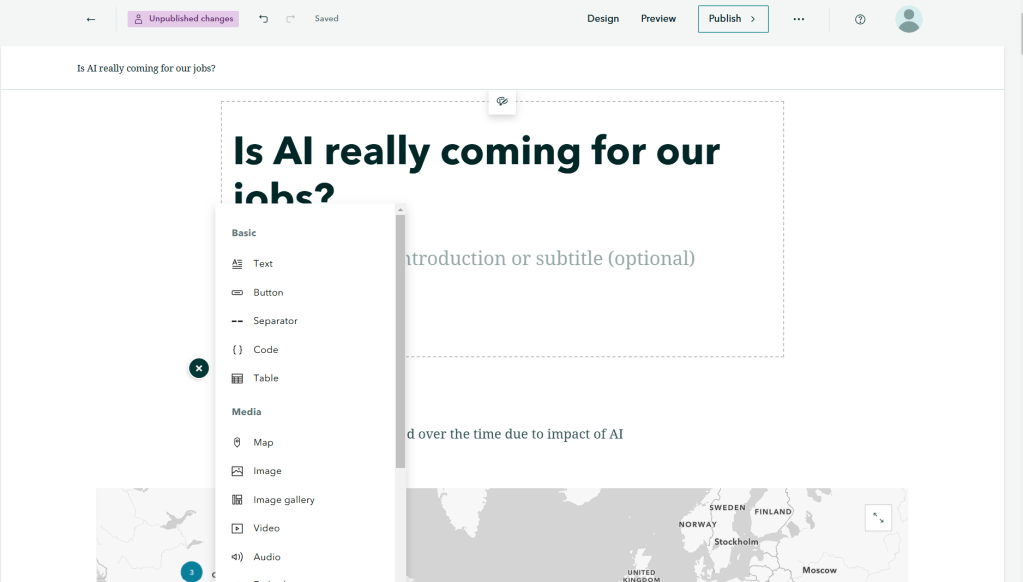Click the cover design paintbrush icon
Image resolution: width=1023 pixels, height=582 pixels.
click(502, 101)
